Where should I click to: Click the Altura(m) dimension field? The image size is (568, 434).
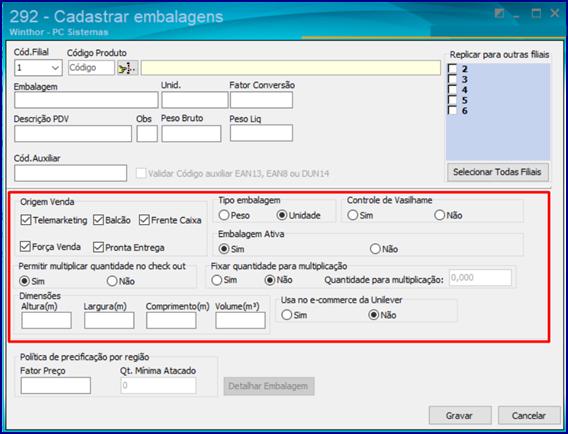pos(46,321)
